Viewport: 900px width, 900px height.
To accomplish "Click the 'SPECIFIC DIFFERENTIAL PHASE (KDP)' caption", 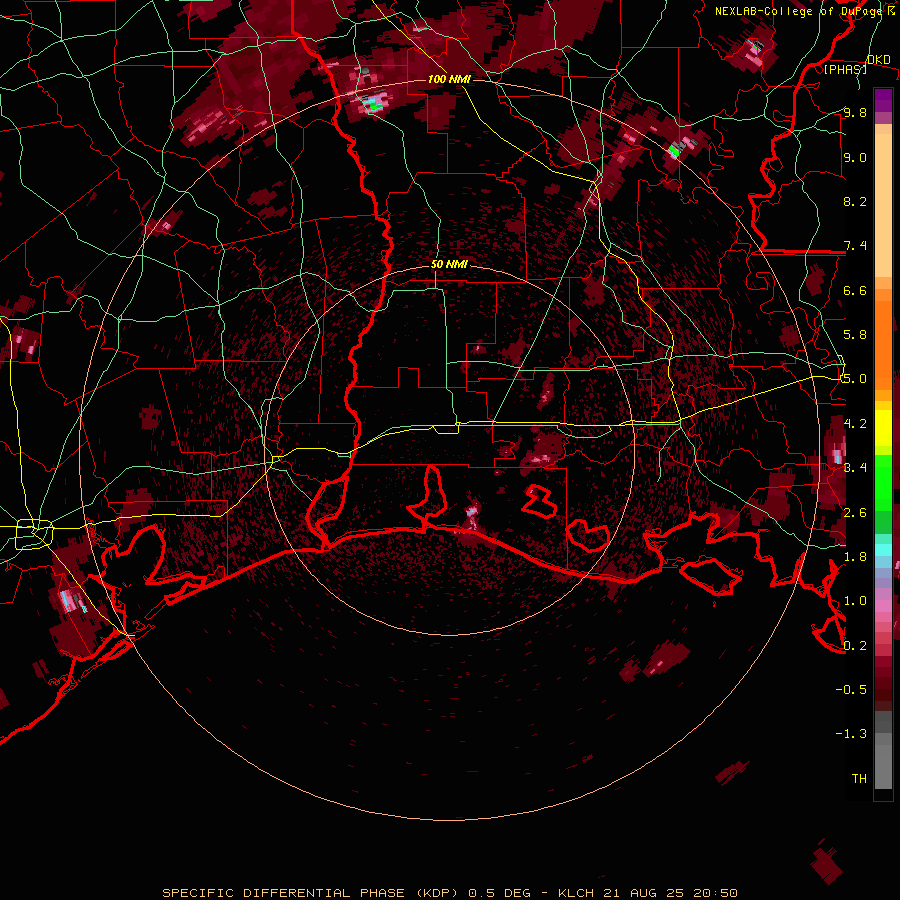I will [x=312, y=893].
